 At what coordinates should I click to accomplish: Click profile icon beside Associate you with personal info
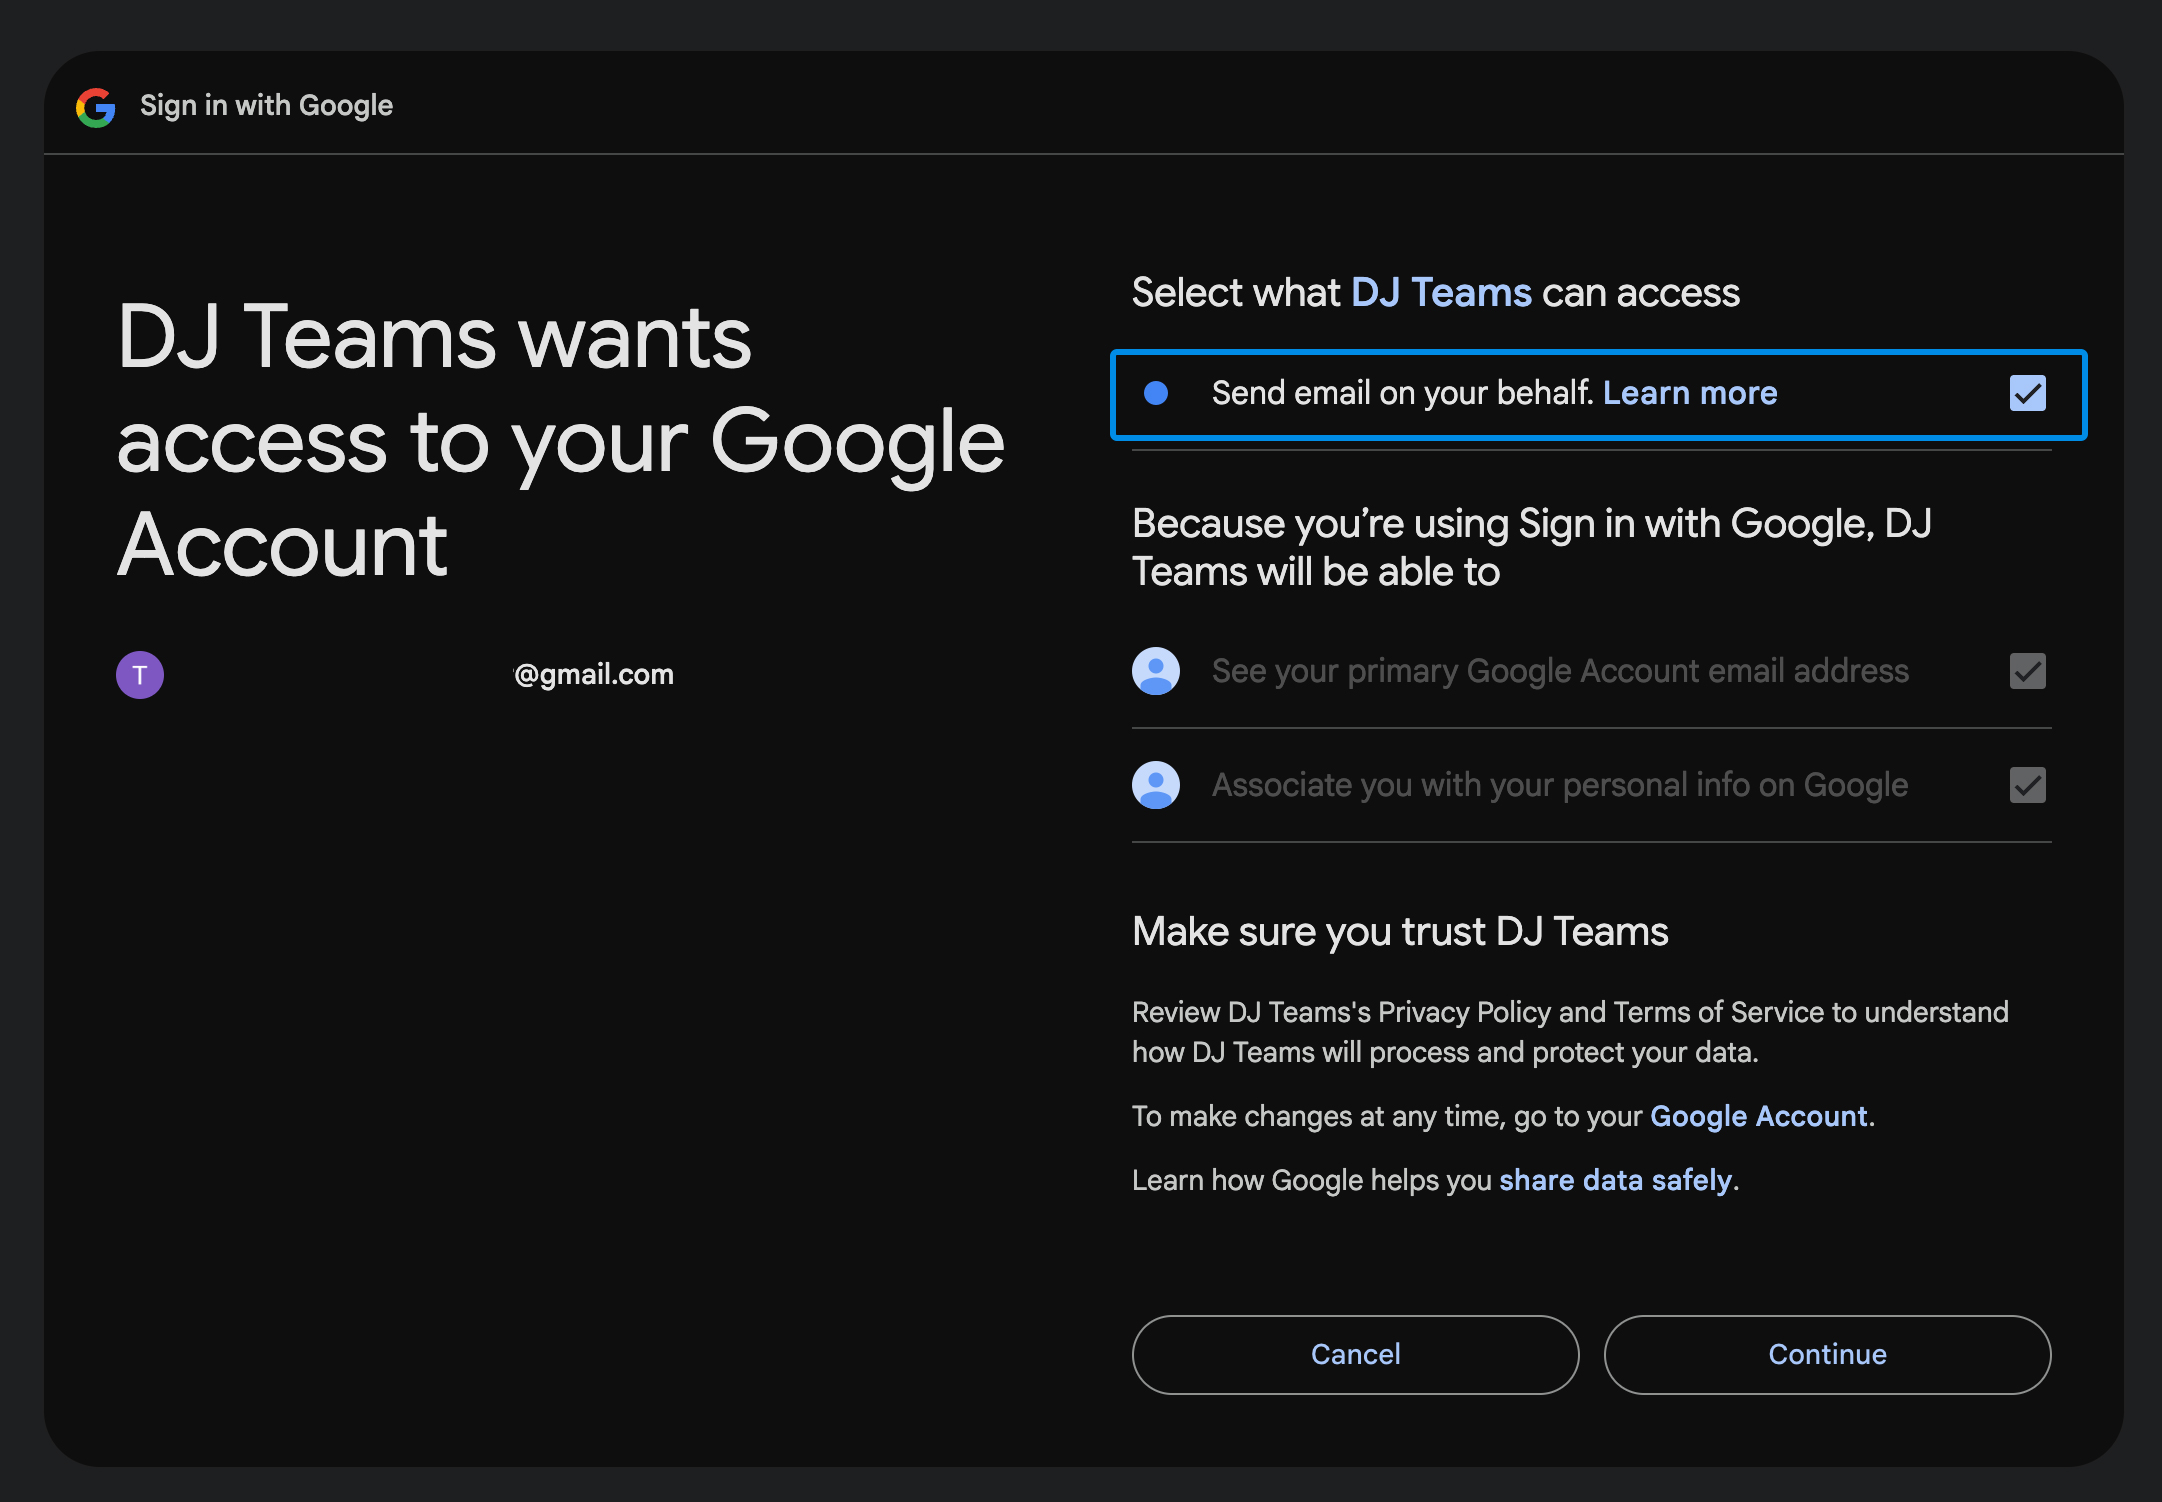(1156, 785)
